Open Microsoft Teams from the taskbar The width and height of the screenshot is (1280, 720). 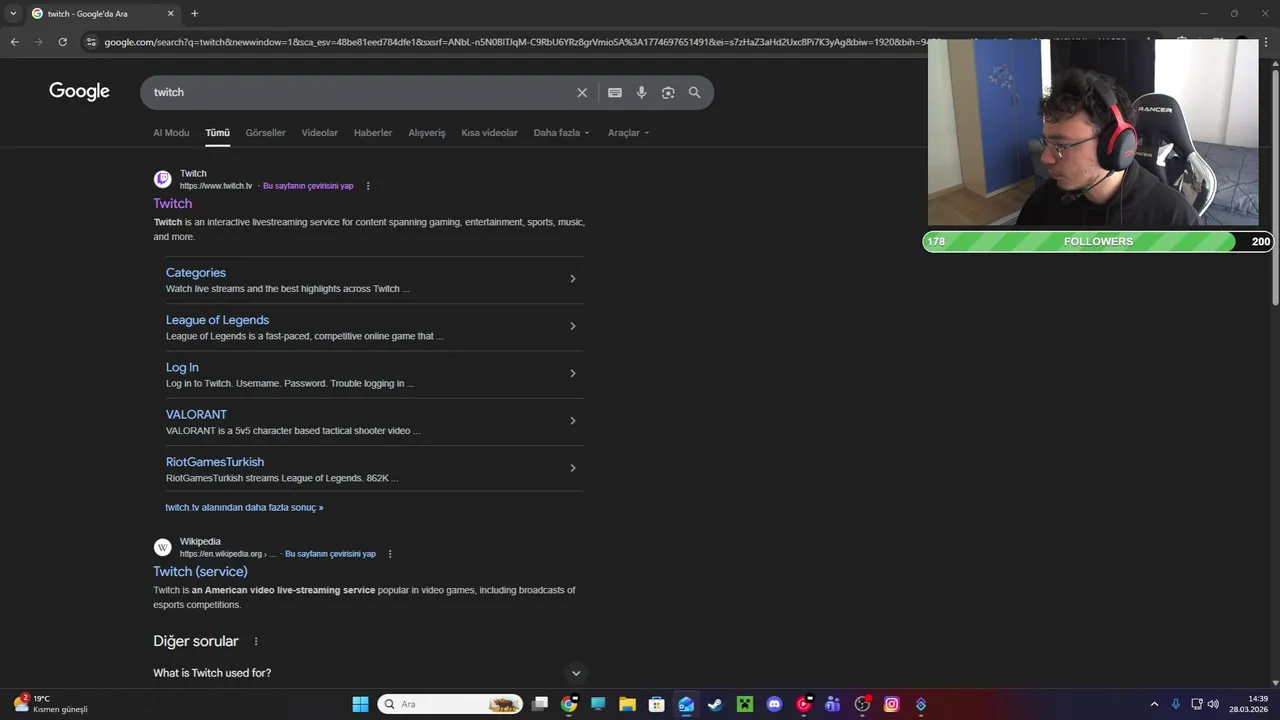[832, 704]
